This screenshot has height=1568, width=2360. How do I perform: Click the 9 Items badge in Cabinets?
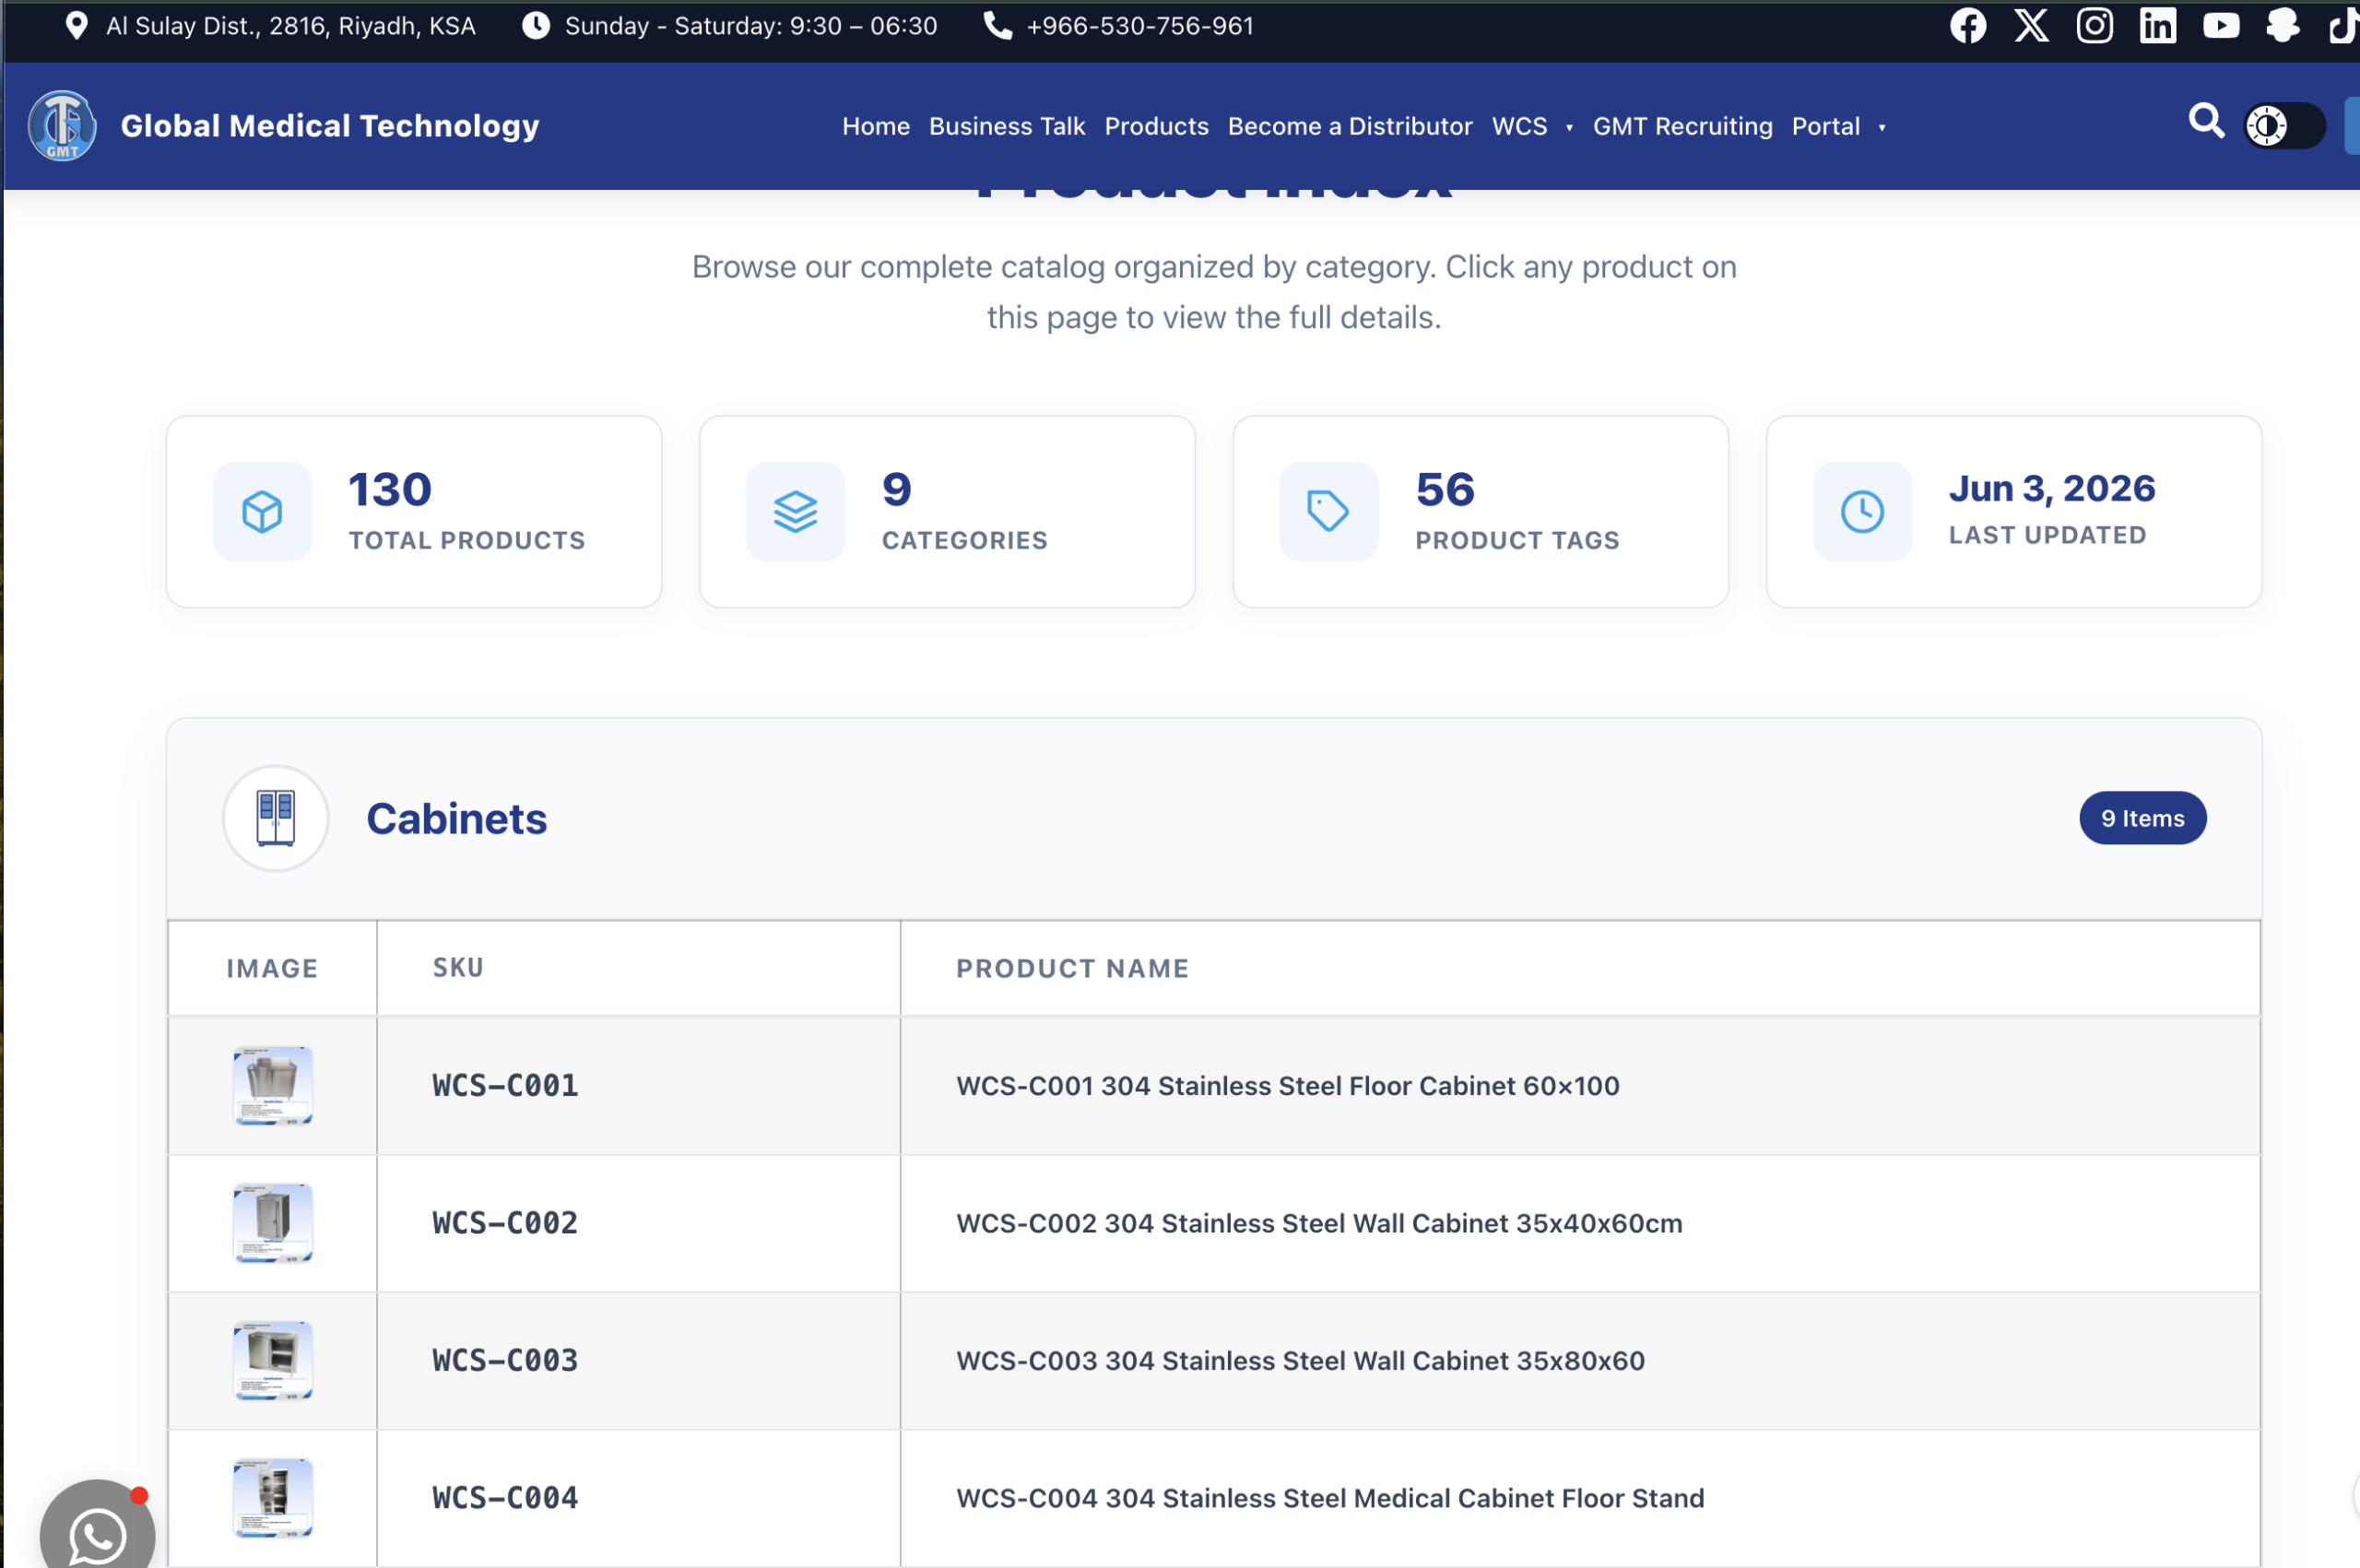[2142, 818]
